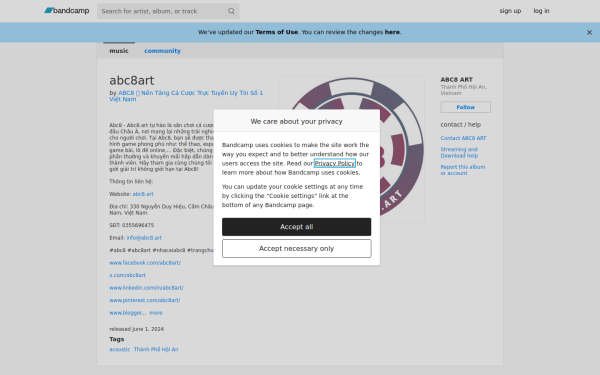Open the Privacy Policy link in dialog
This screenshot has height=375, width=600.
334,163
